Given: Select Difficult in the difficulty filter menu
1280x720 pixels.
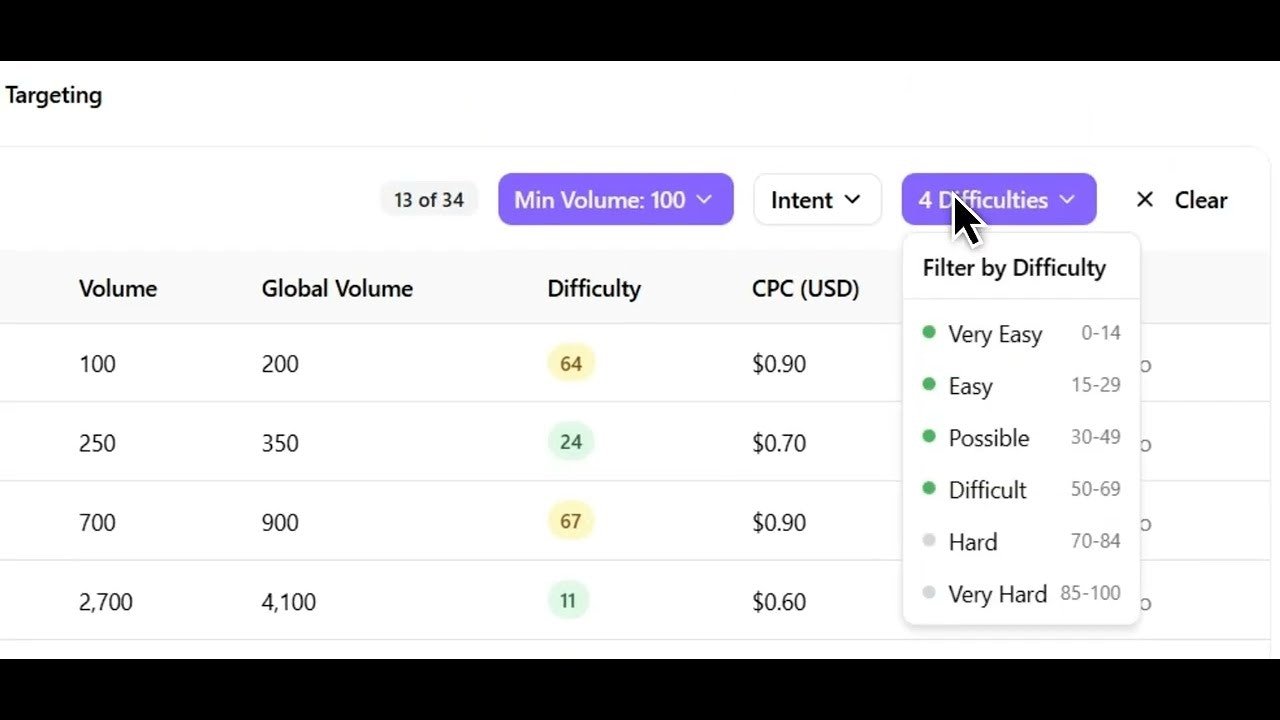Looking at the screenshot, I should [x=987, y=489].
